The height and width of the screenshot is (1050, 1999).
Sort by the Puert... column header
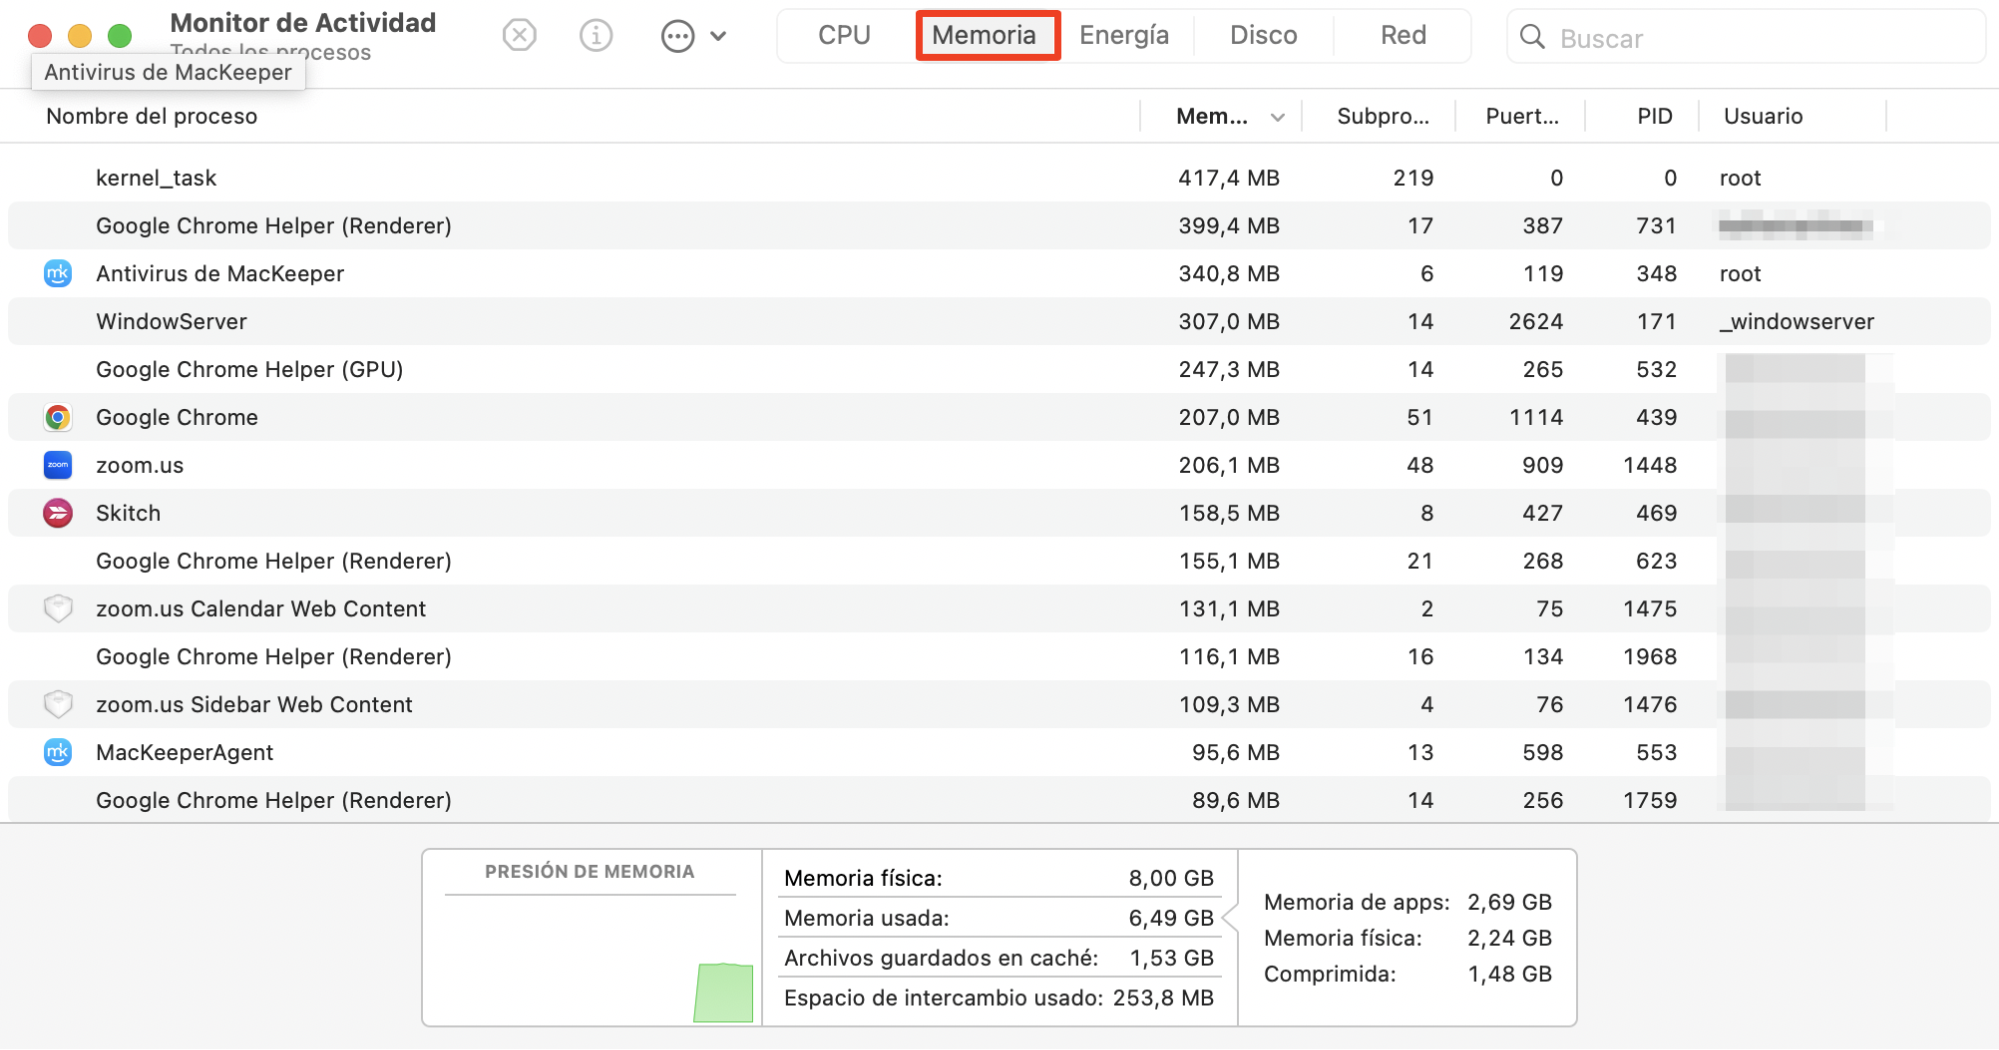pos(1522,116)
